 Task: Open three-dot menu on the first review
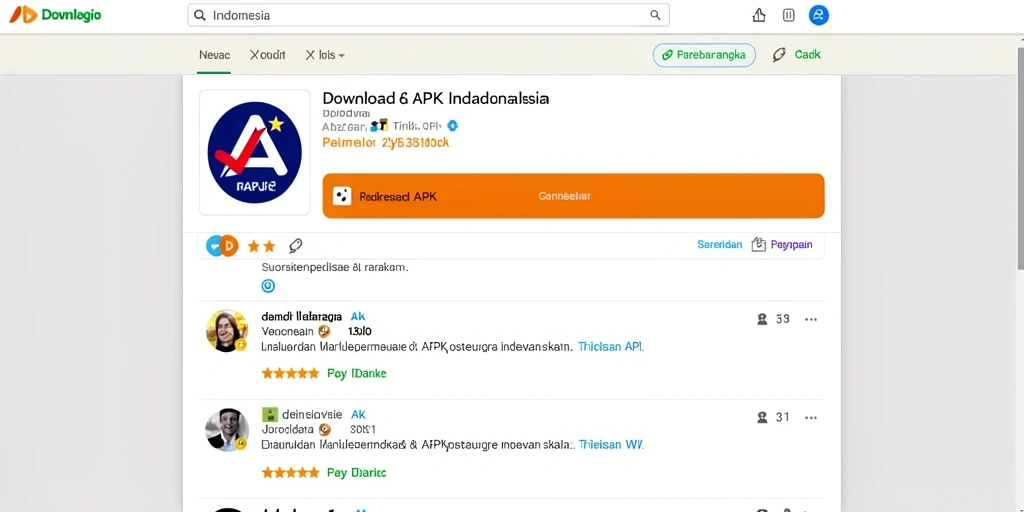[810, 319]
